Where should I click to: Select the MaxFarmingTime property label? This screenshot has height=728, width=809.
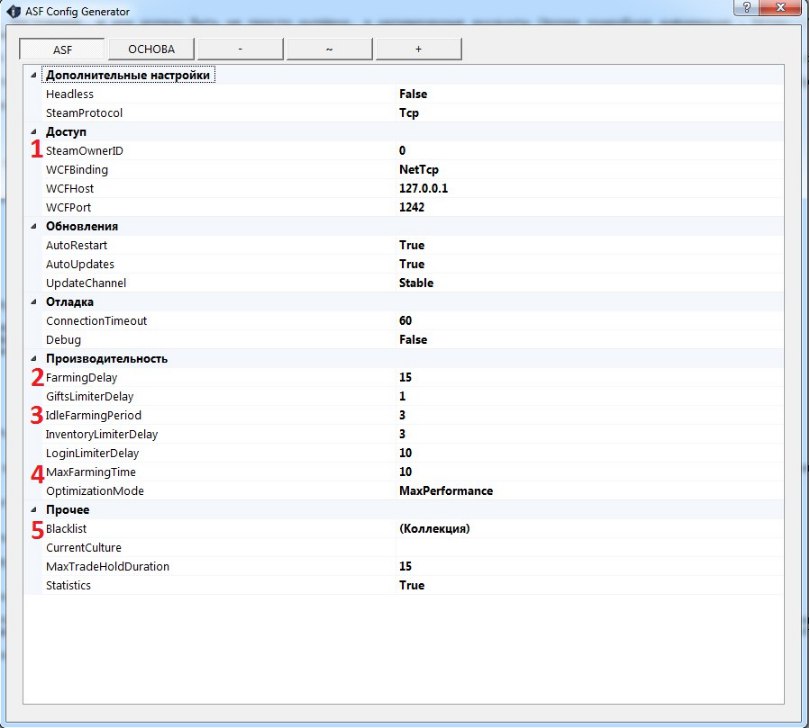[x=91, y=472]
